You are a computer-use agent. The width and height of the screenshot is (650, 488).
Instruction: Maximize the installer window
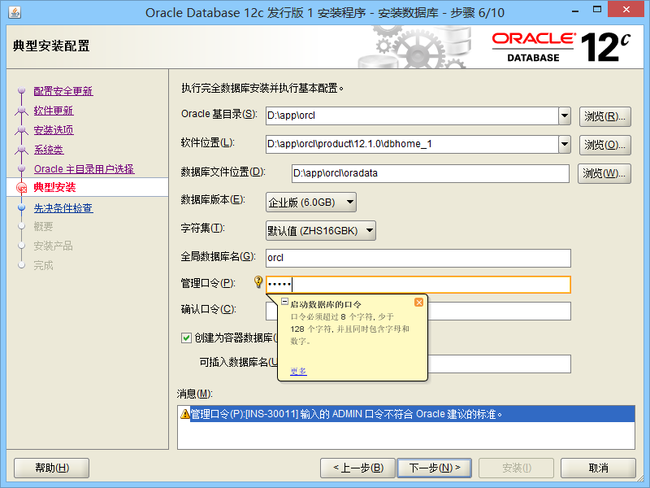(597, 10)
